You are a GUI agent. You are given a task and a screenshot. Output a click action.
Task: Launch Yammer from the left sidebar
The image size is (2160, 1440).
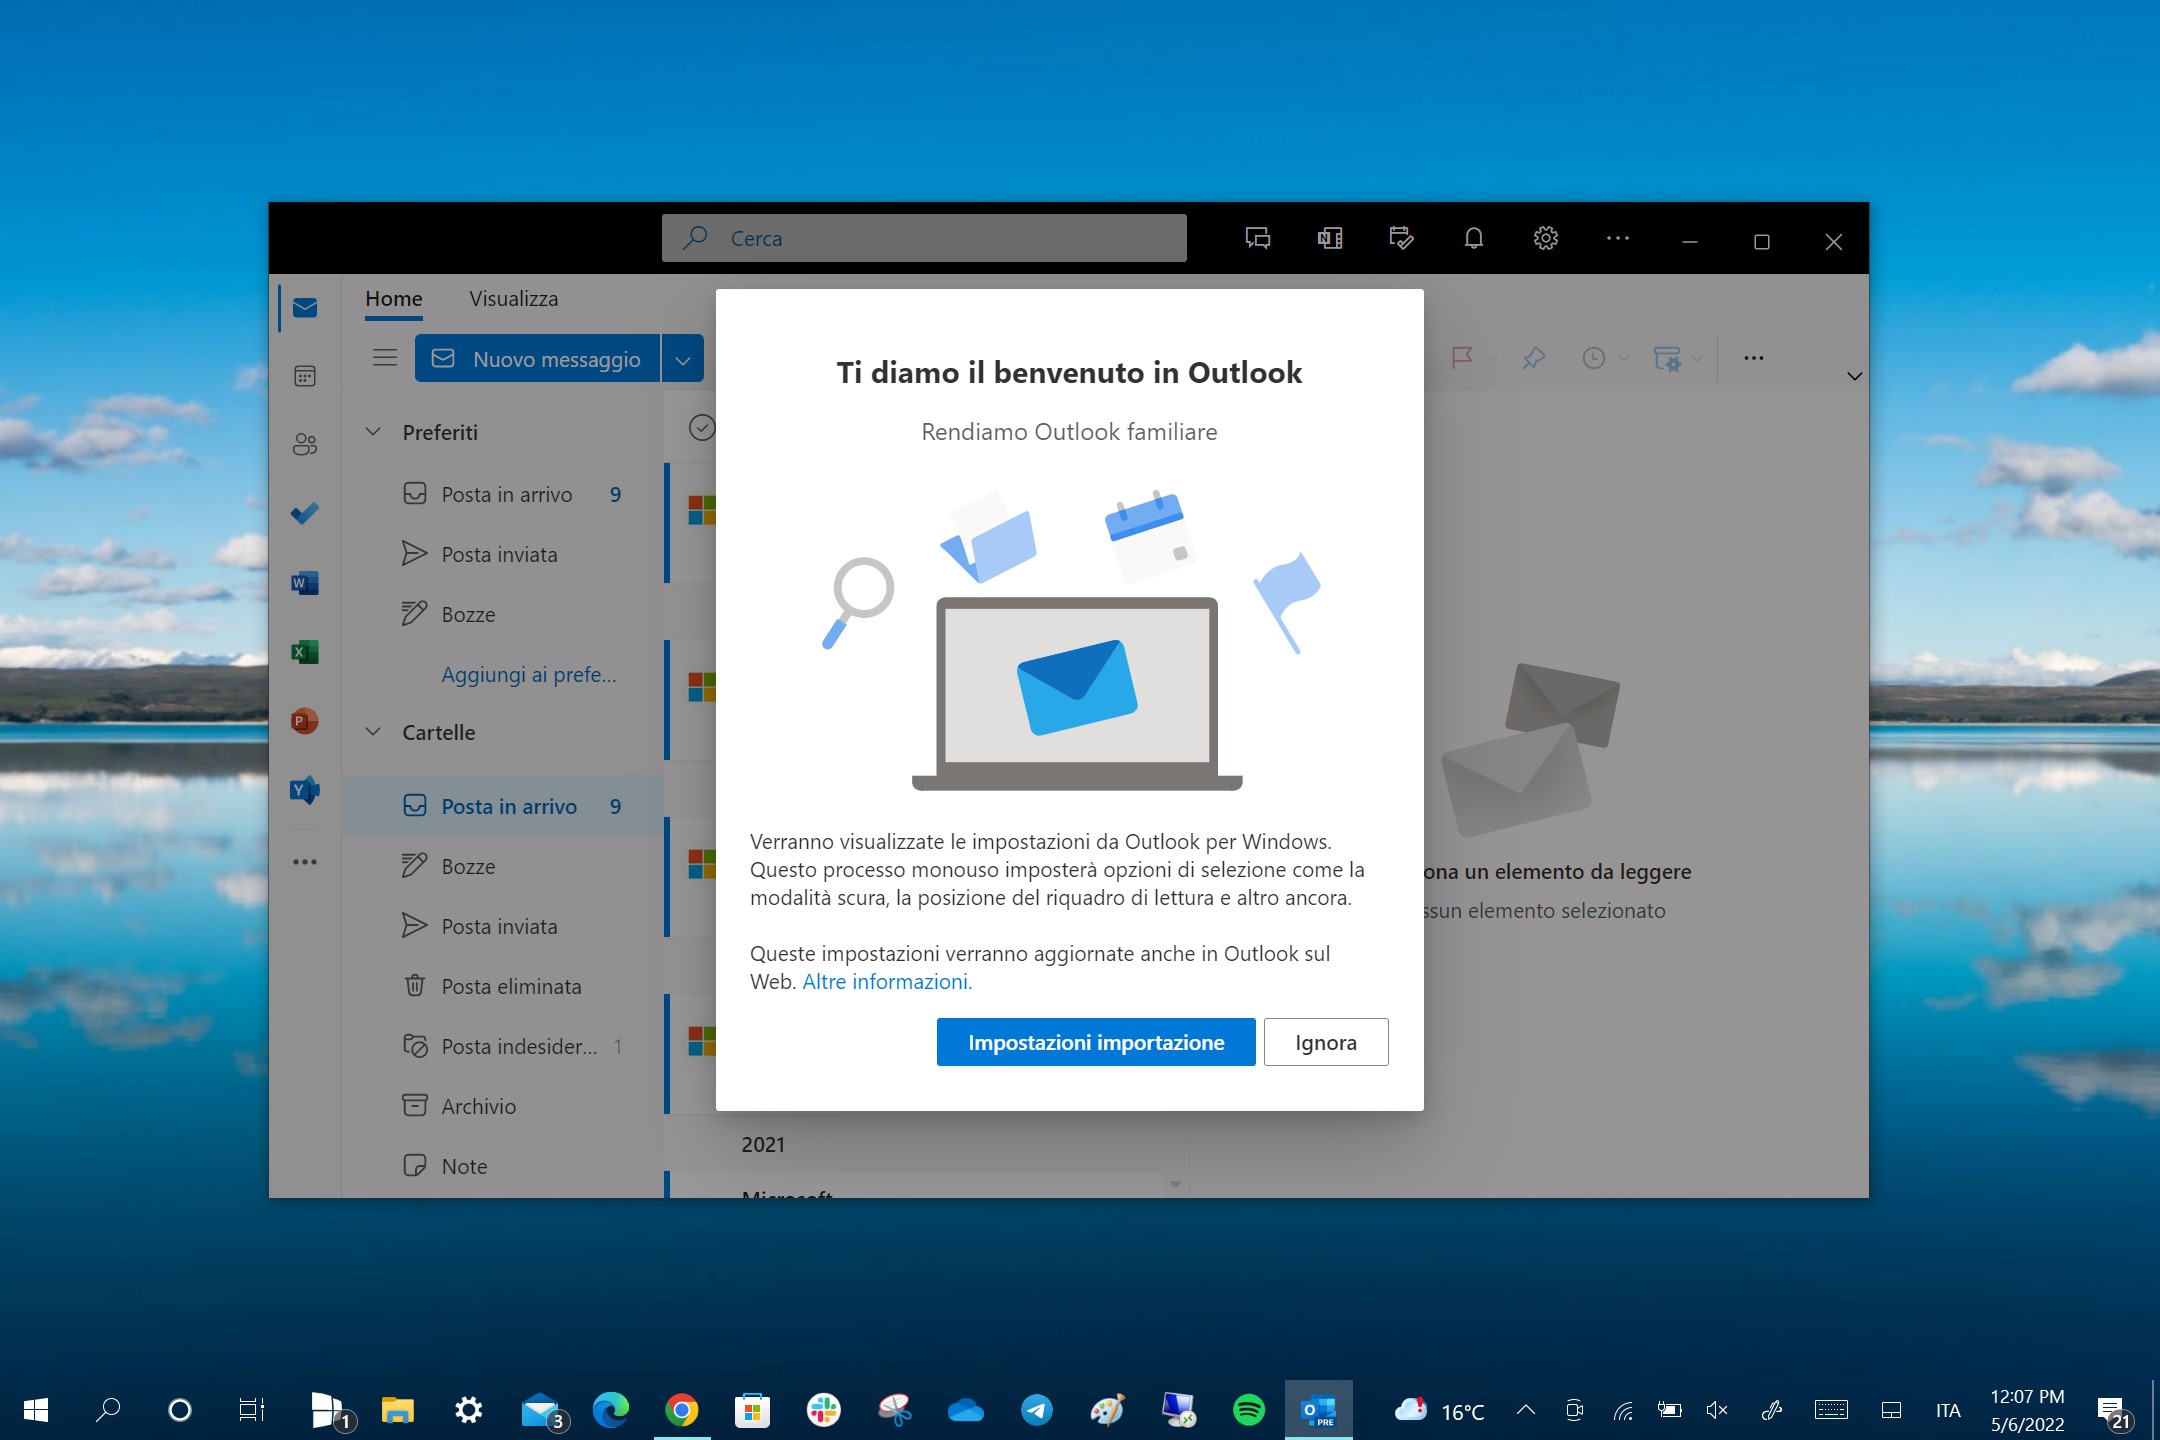click(305, 790)
